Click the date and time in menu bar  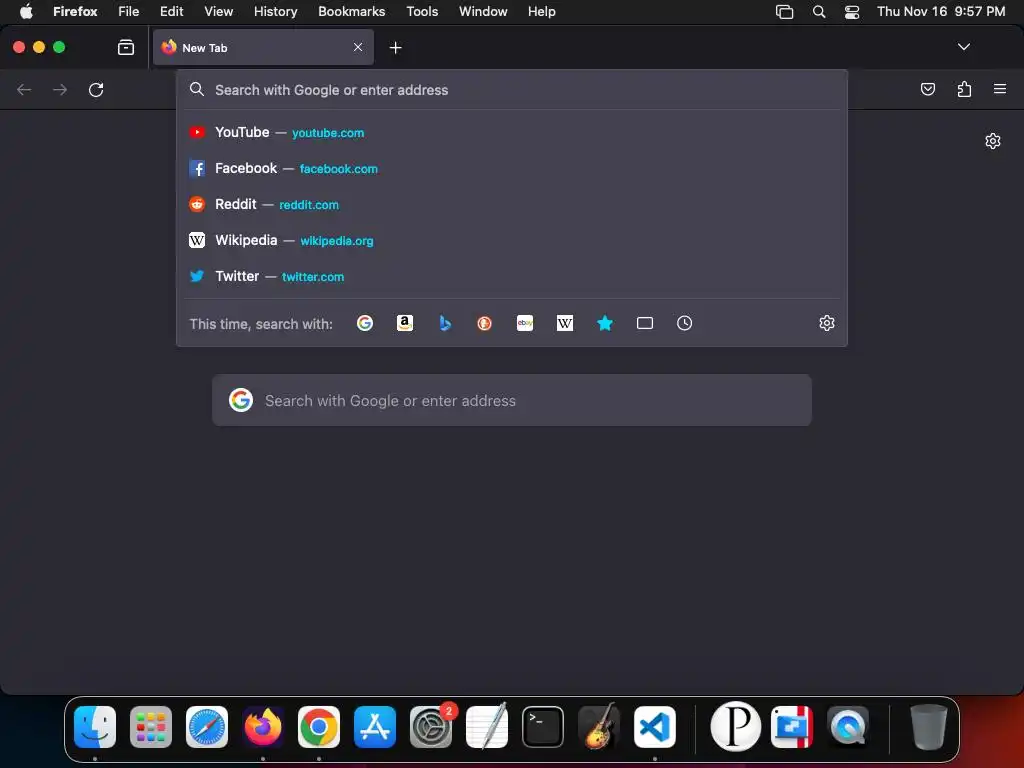(x=941, y=11)
